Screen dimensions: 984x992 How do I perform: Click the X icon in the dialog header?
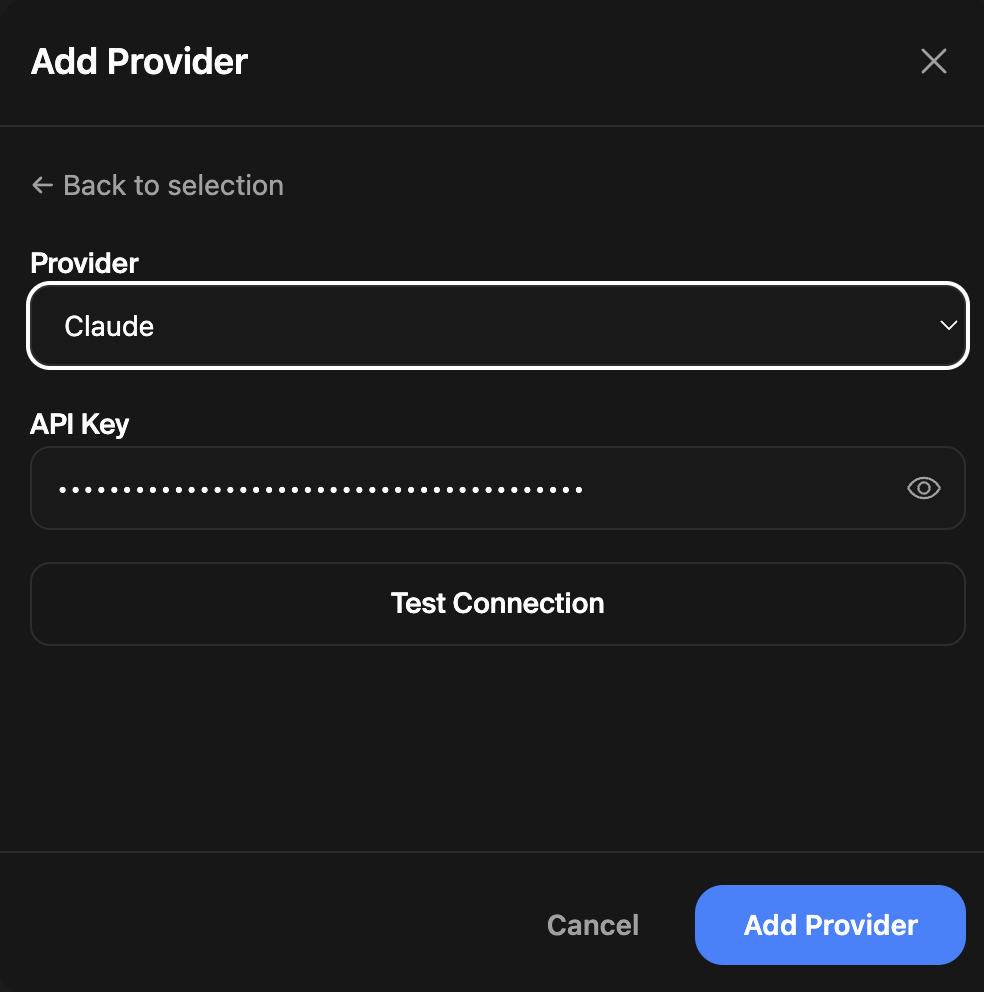(x=933, y=61)
